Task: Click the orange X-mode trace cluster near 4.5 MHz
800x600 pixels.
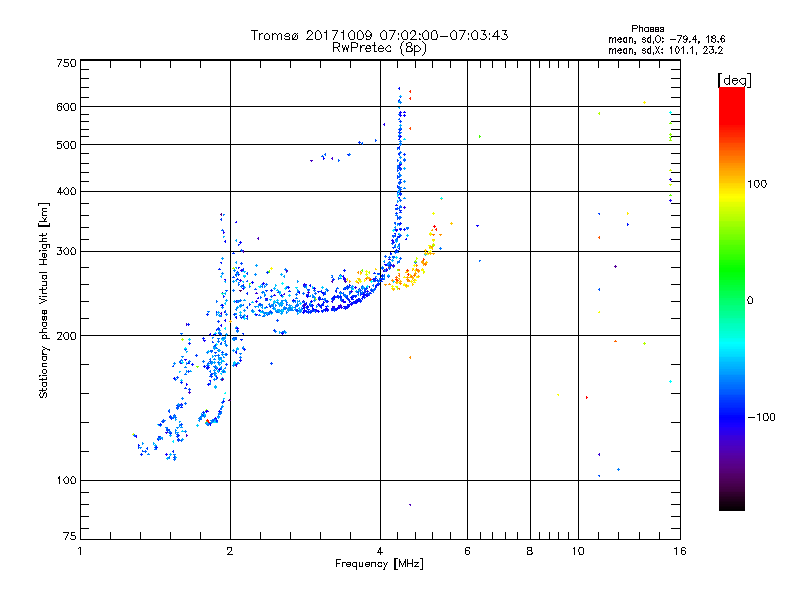Action: pyautogui.click(x=406, y=278)
